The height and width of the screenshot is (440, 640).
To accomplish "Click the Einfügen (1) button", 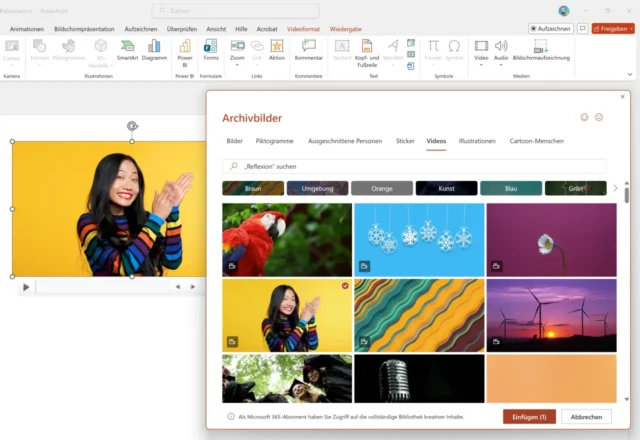I will [x=529, y=416].
